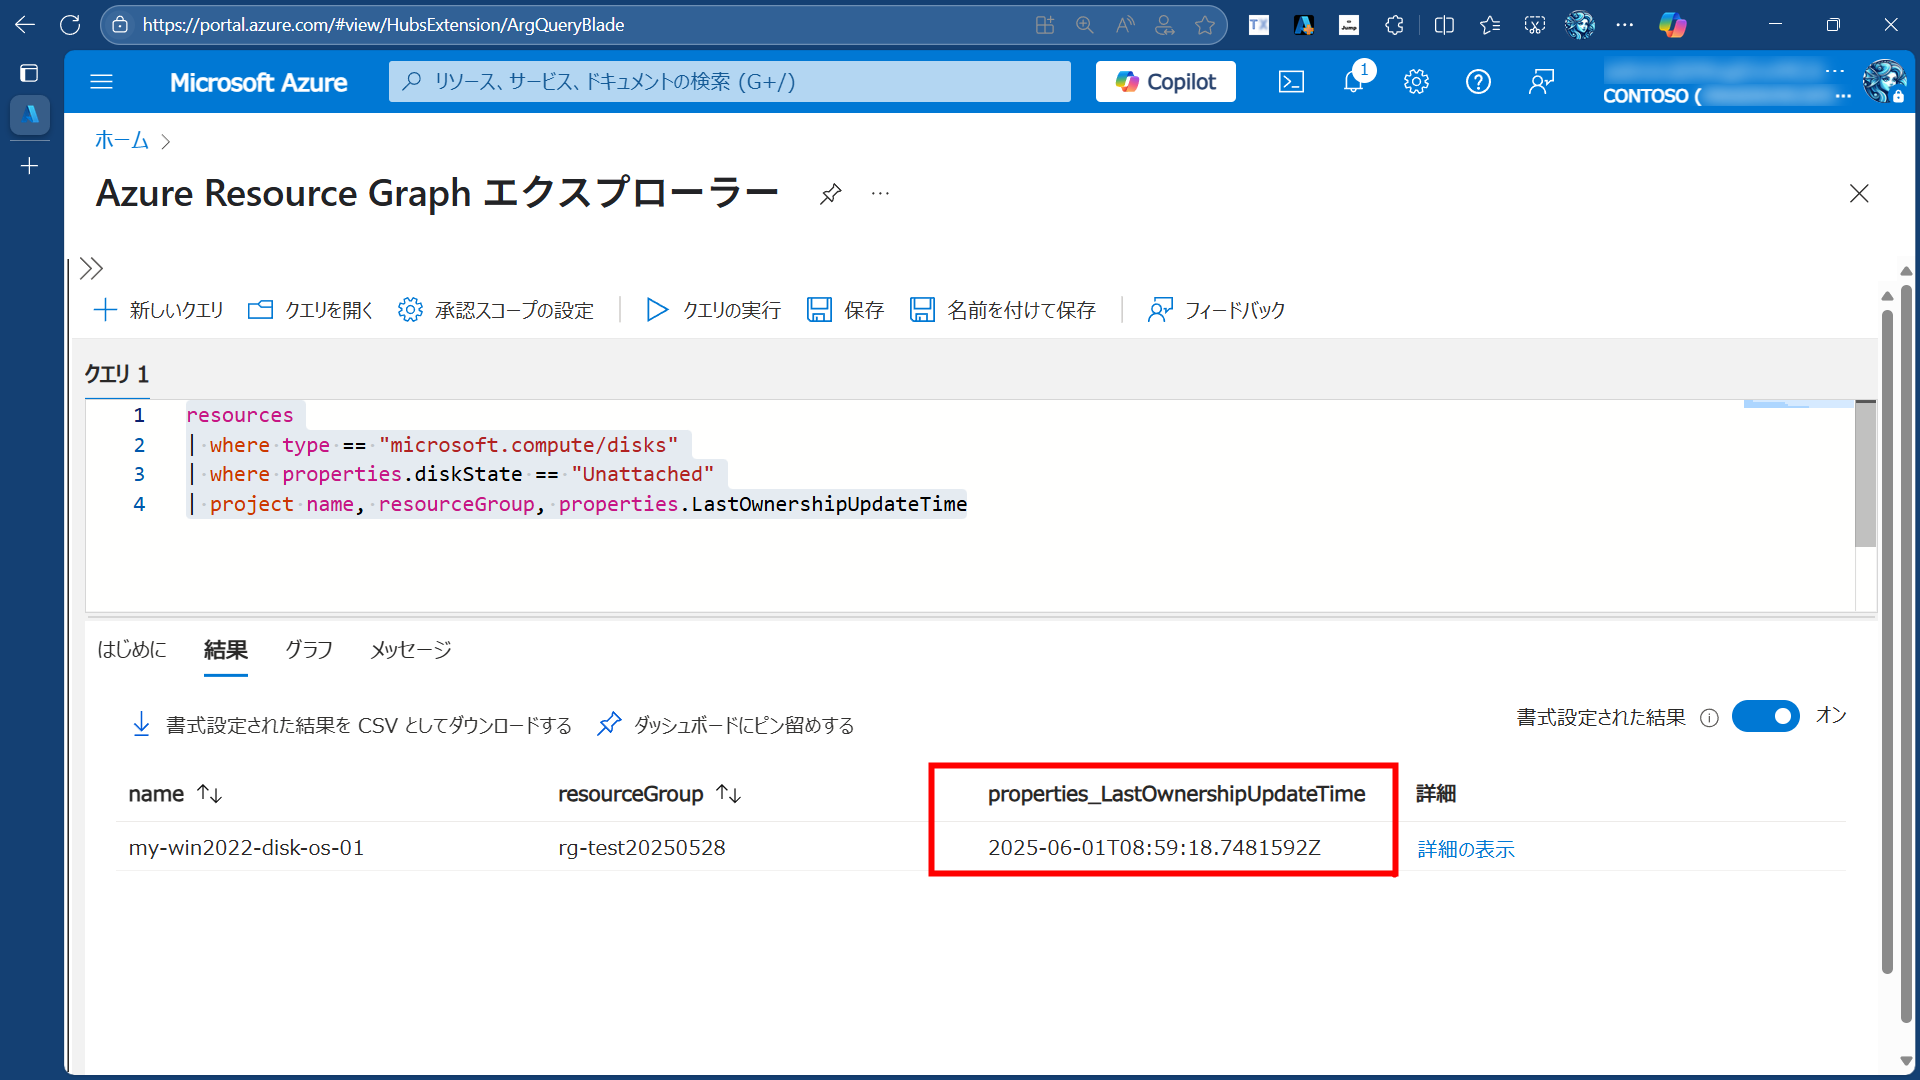Image resolution: width=1920 pixels, height=1080 pixels.
Task: Switch to the グラフ tab
Action: [x=309, y=650]
